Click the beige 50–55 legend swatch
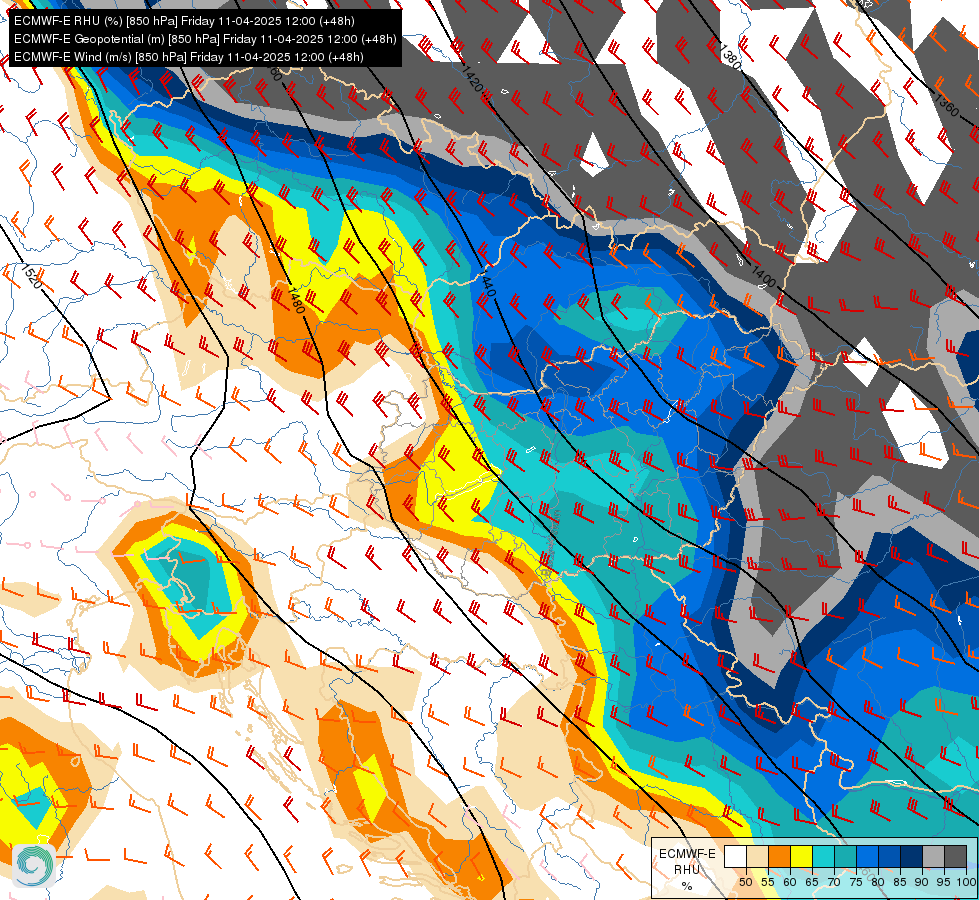 757,856
